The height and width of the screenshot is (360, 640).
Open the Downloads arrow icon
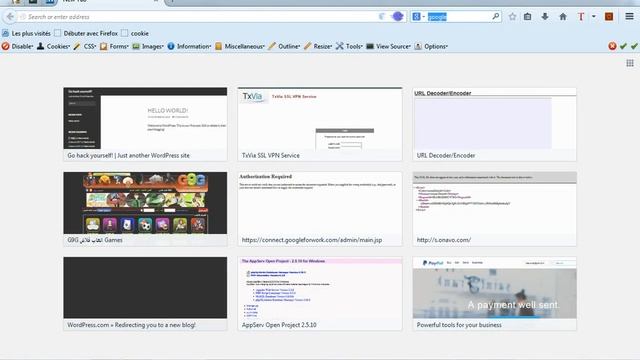(x=545, y=17)
